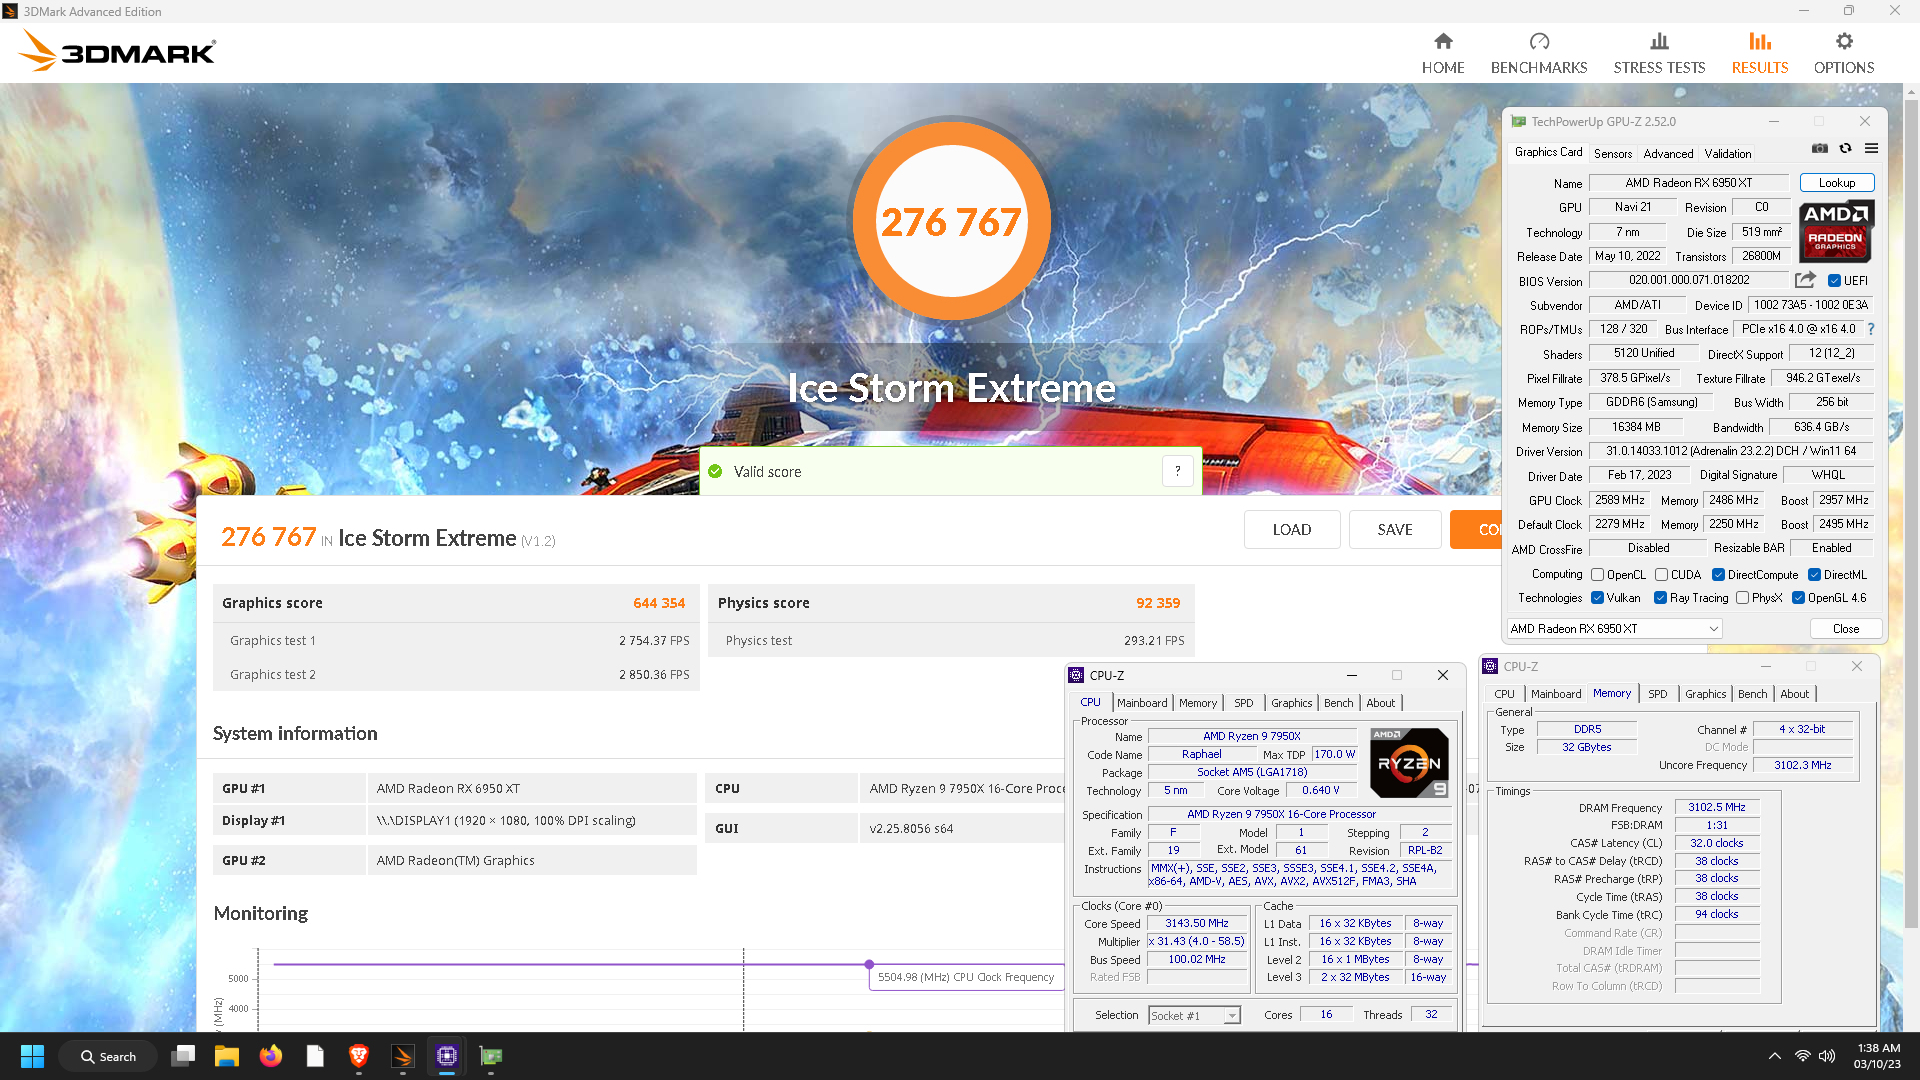
Task: Switch to GPU-Z taskbar icon
Action: [491, 1056]
